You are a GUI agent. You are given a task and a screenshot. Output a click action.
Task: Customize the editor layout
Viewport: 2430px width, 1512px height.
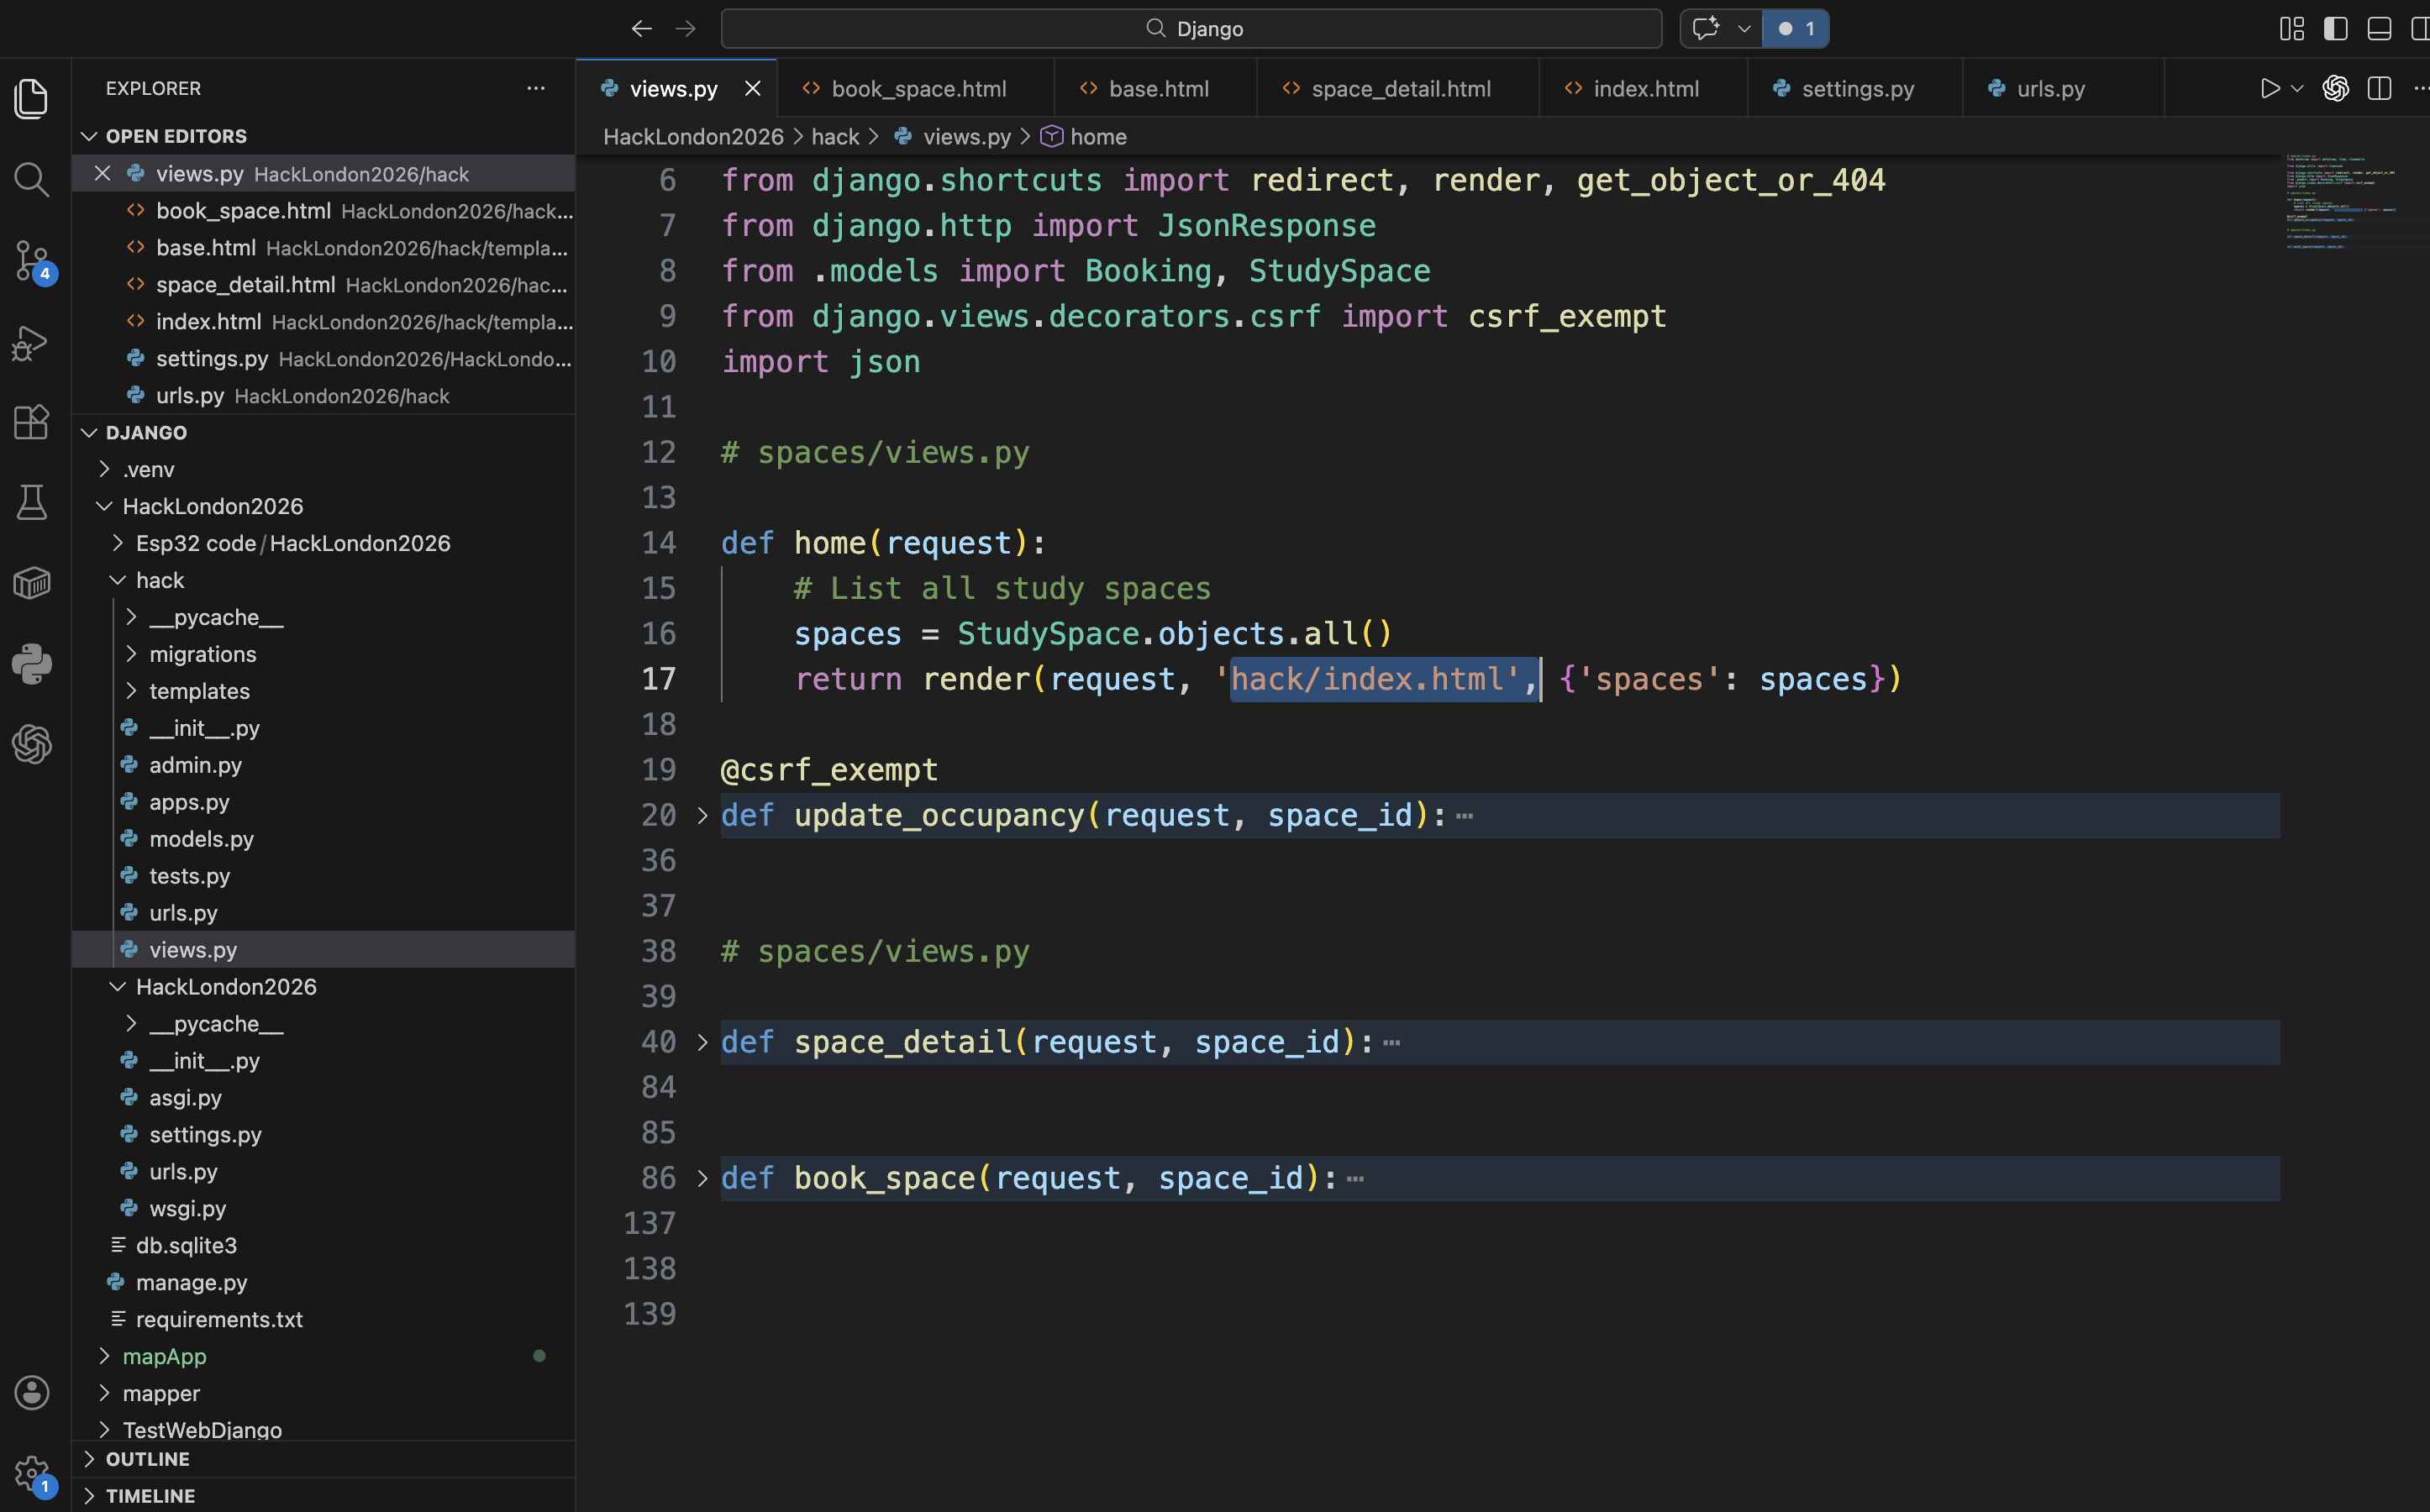(2291, 29)
